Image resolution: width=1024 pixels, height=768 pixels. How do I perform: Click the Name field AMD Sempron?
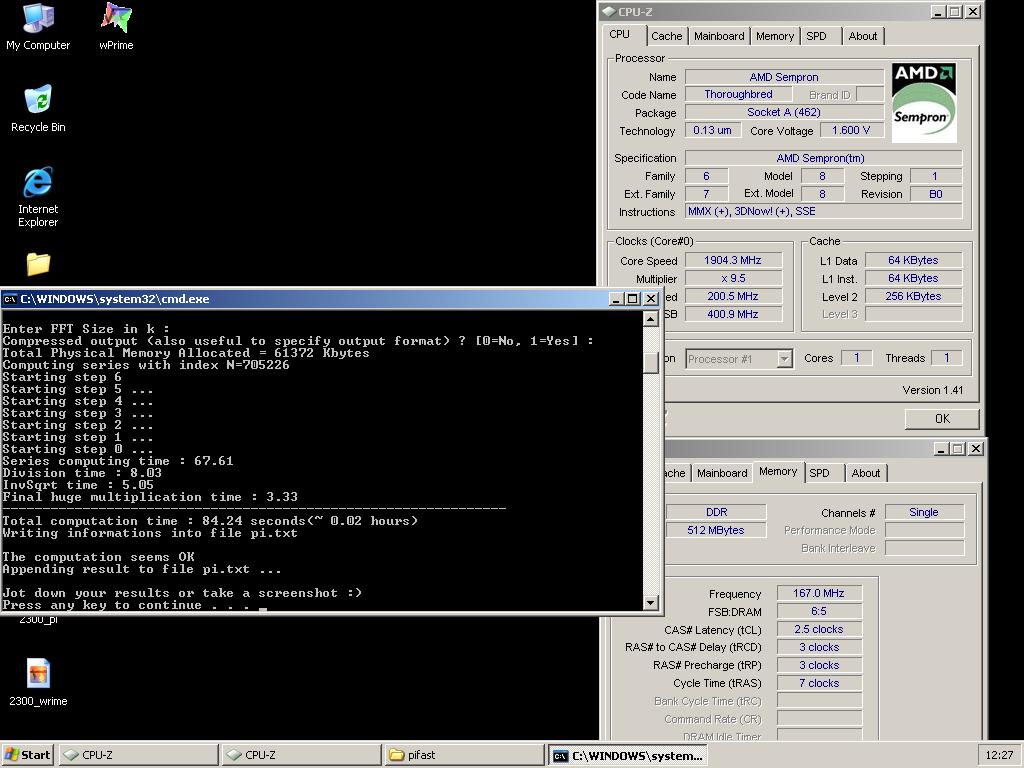click(784, 76)
